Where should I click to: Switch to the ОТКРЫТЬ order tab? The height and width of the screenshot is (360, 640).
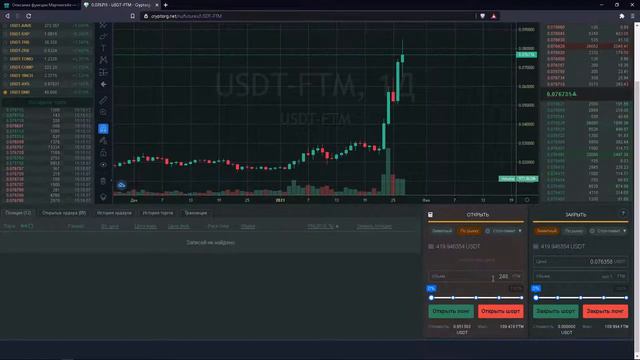(x=478, y=215)
